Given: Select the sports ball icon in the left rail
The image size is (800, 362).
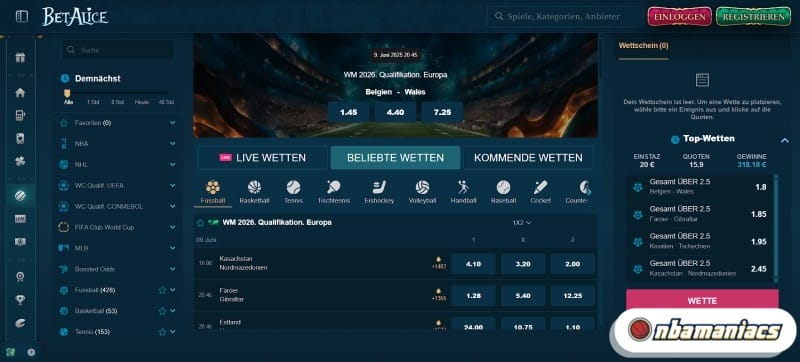Looking at the screenshot, I should tap(20, 196).
